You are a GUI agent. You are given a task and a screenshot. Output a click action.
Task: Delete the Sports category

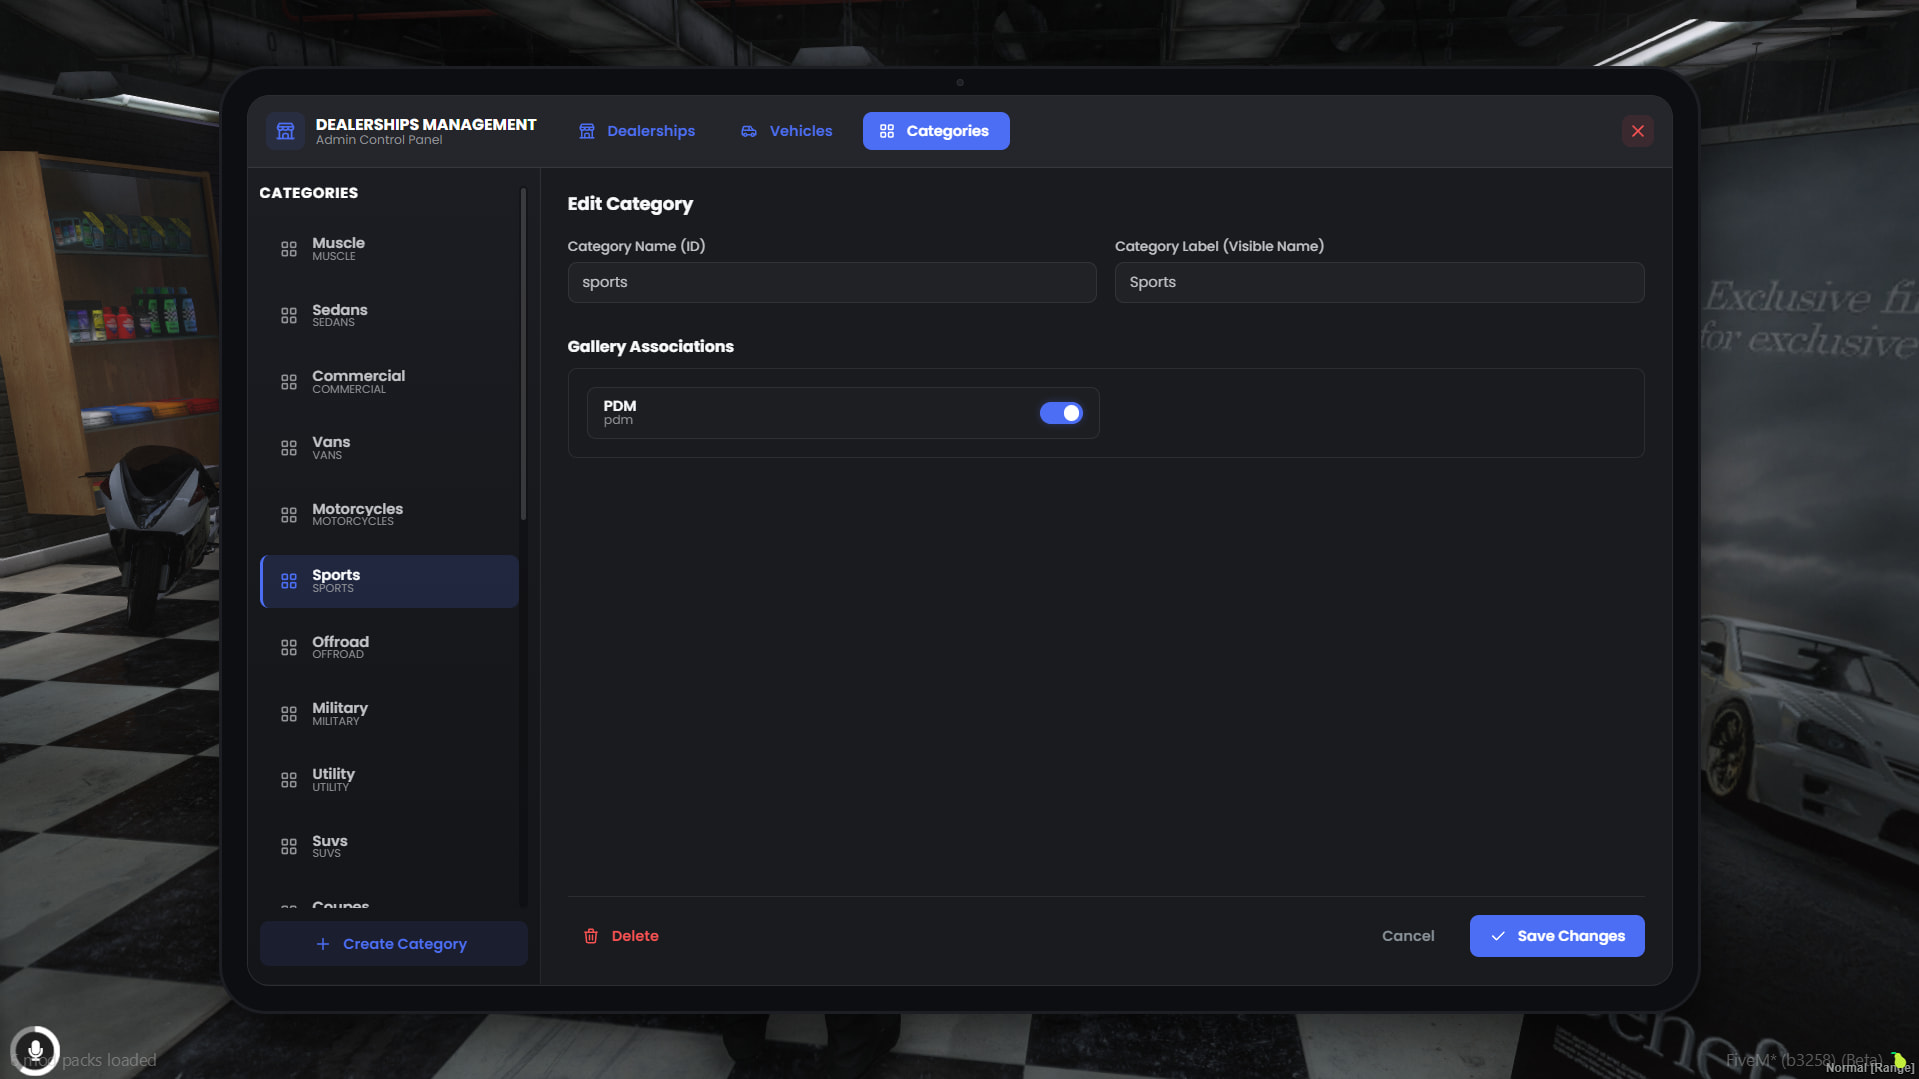pos(621,936)
